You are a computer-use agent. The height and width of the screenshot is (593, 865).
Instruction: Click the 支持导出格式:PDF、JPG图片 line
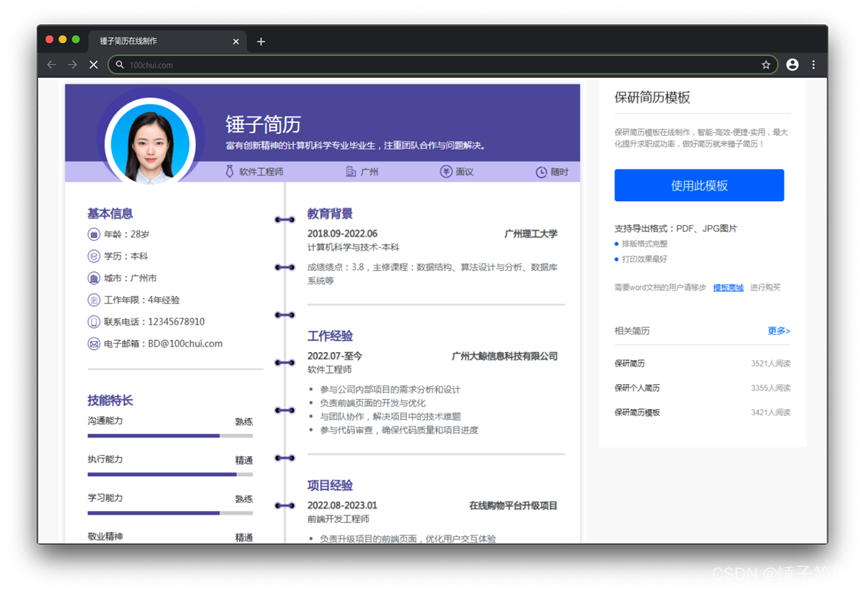click(x=676, y=228)
